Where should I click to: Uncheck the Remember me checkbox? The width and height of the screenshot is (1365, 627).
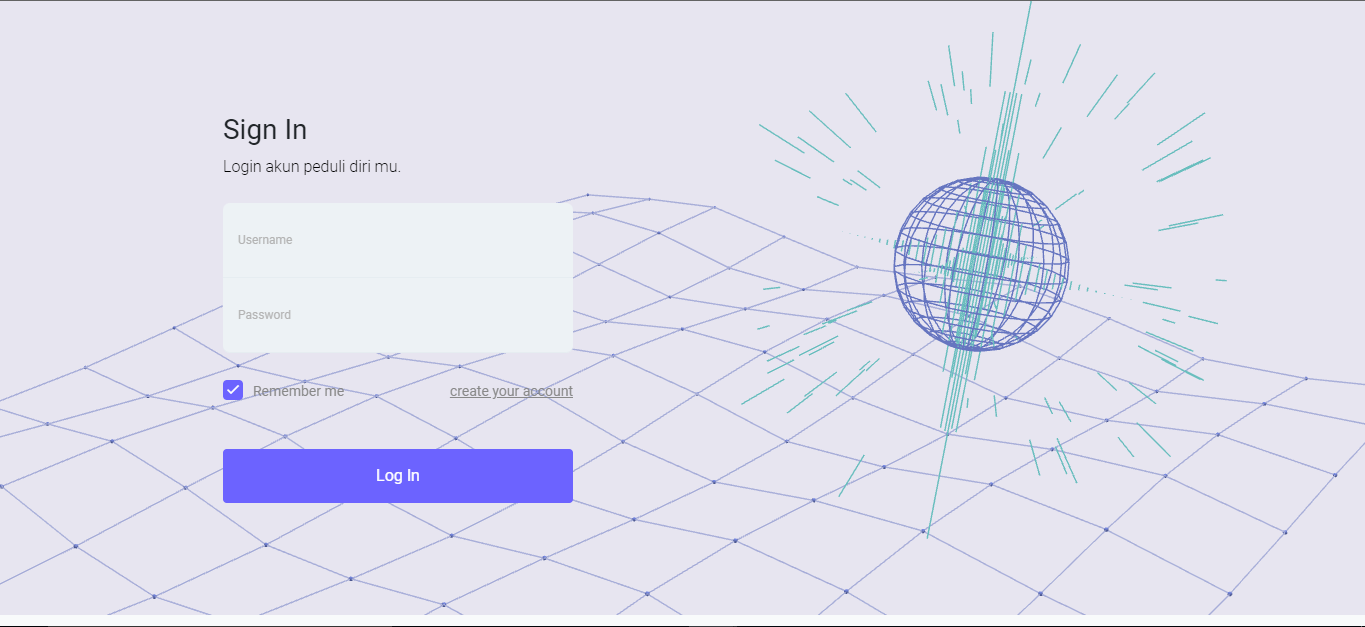(233, 390)
